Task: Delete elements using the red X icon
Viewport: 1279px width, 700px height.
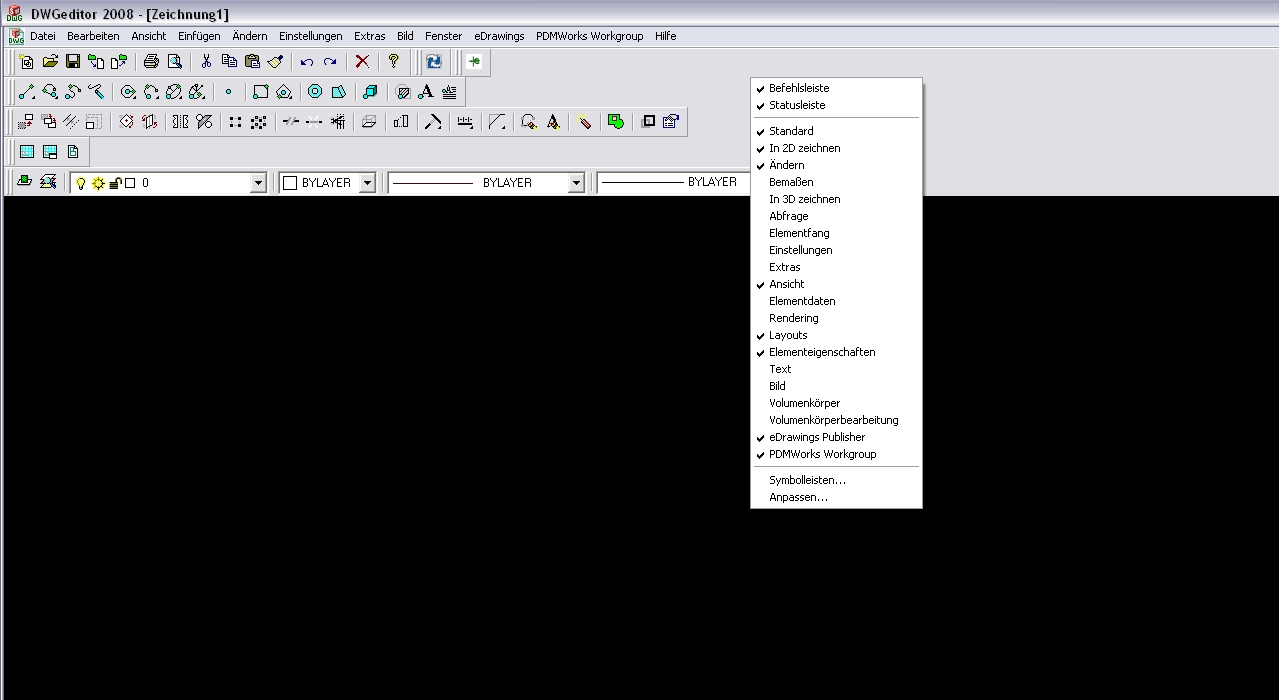Action: pyautogui.click(x=362, y=62)
